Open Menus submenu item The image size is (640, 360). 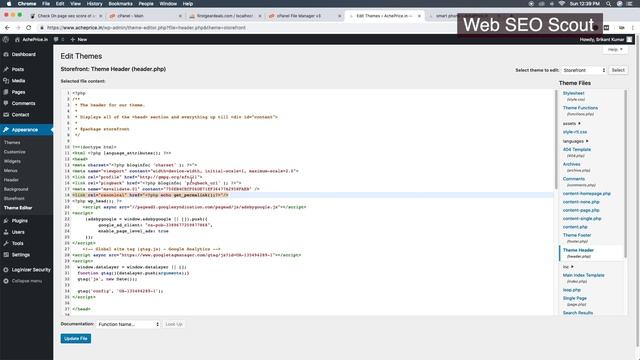click(11, 171)
